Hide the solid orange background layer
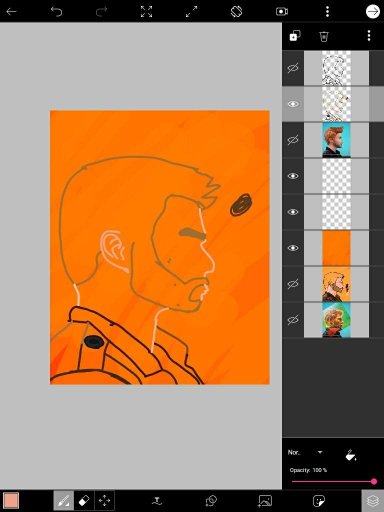 tap(293, 248)
